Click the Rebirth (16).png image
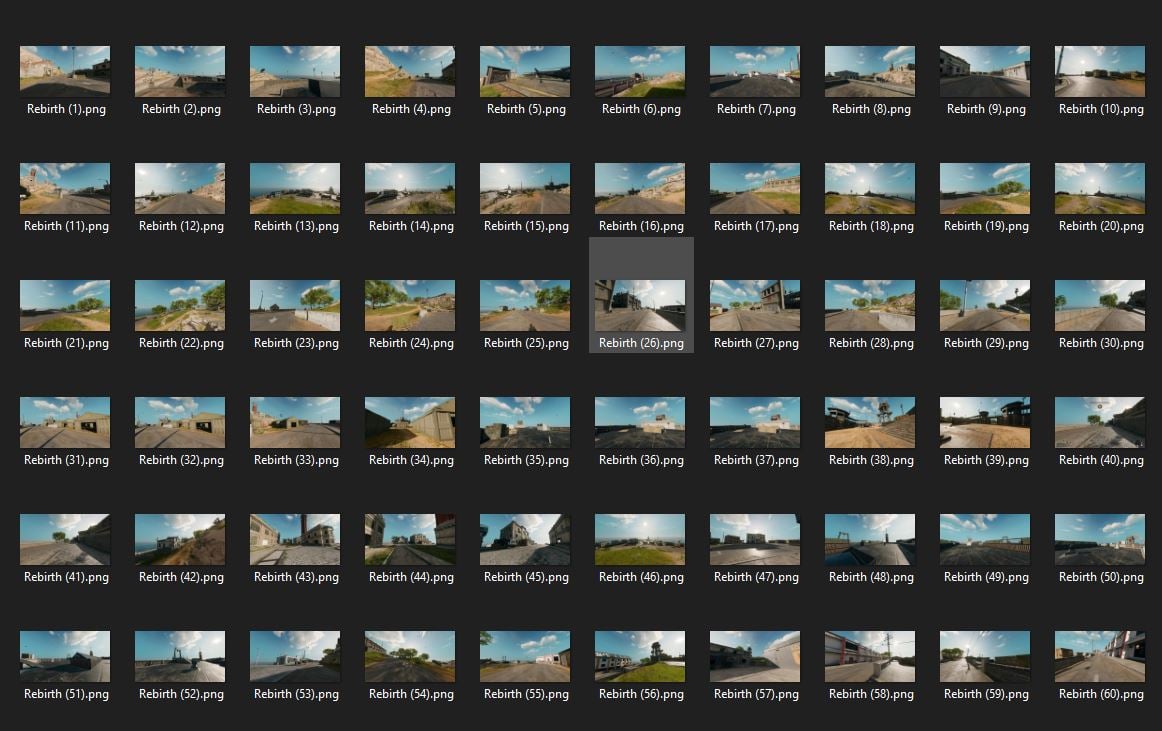 coord(640,188)
